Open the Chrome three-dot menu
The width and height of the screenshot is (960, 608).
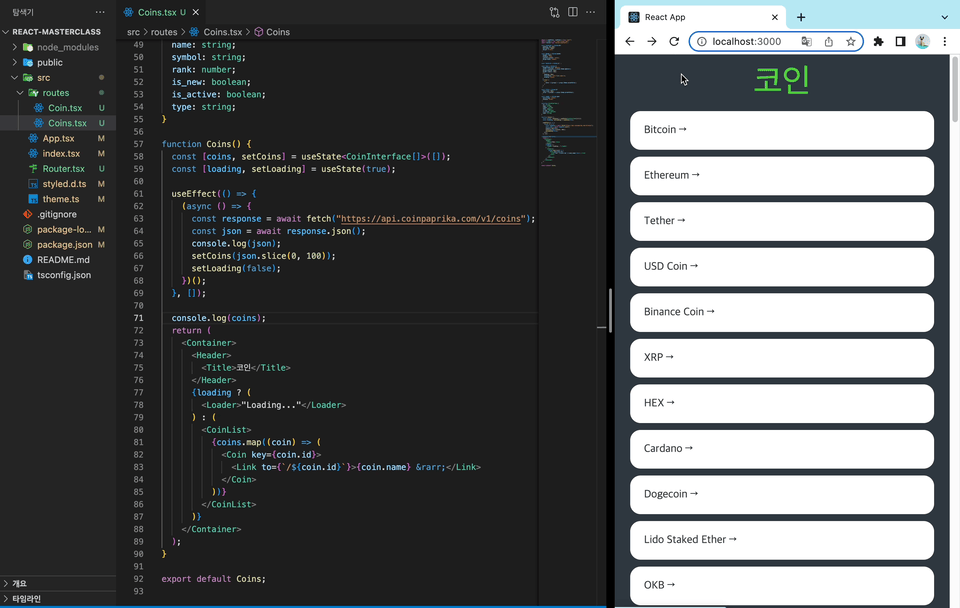click(x=945, y=42)
